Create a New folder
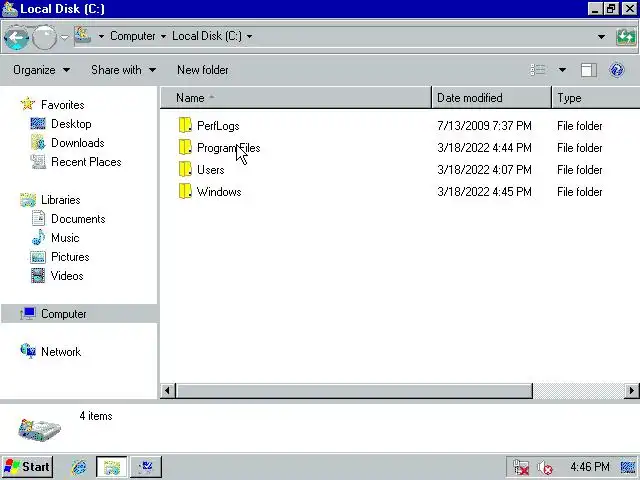 pos(203,70)
